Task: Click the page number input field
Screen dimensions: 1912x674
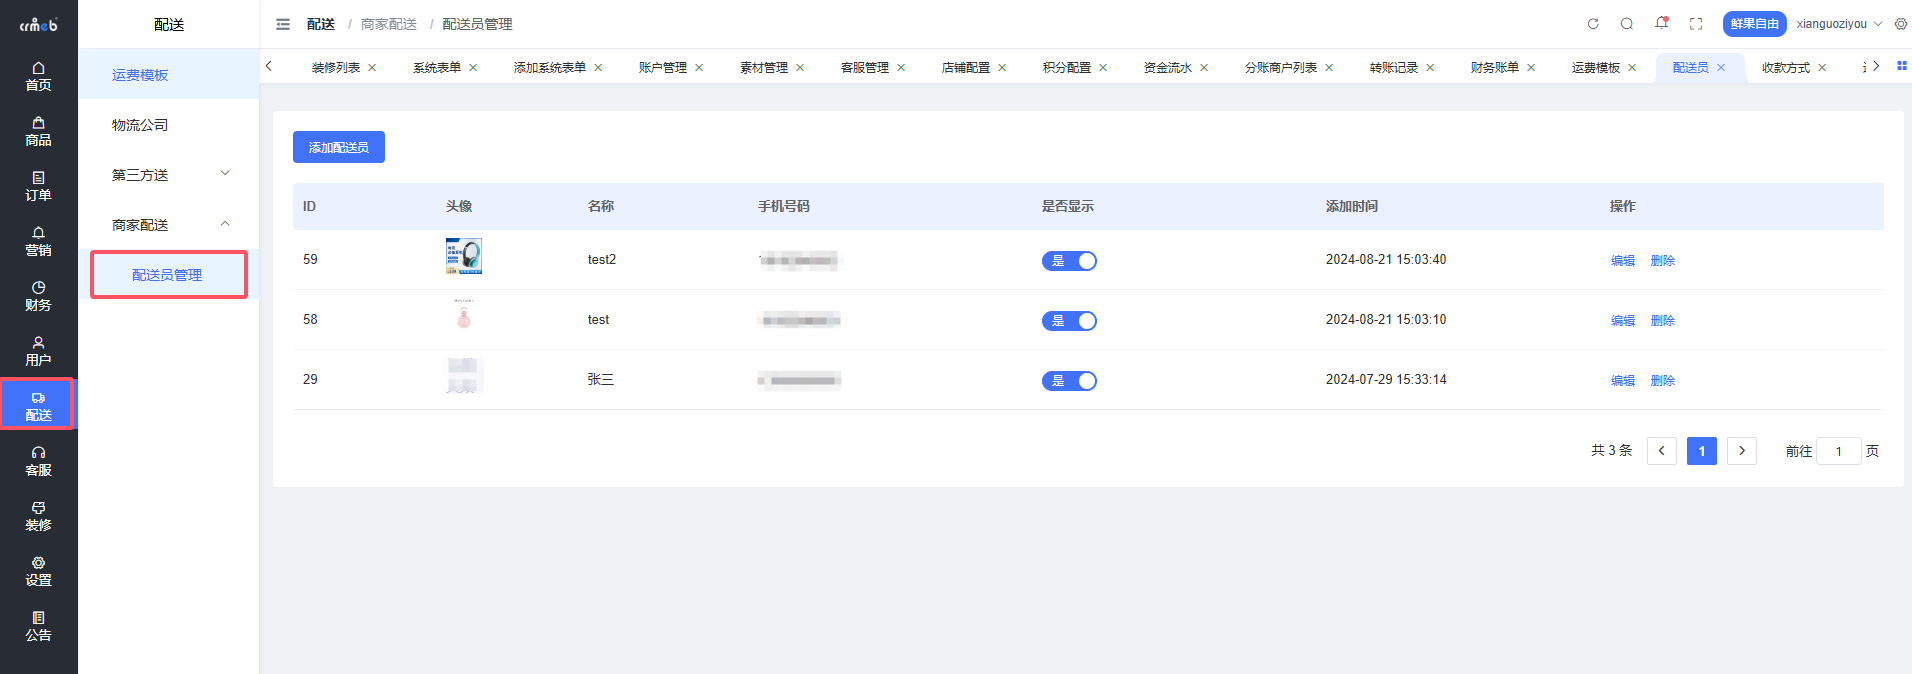Action: tap(1838, 451)
